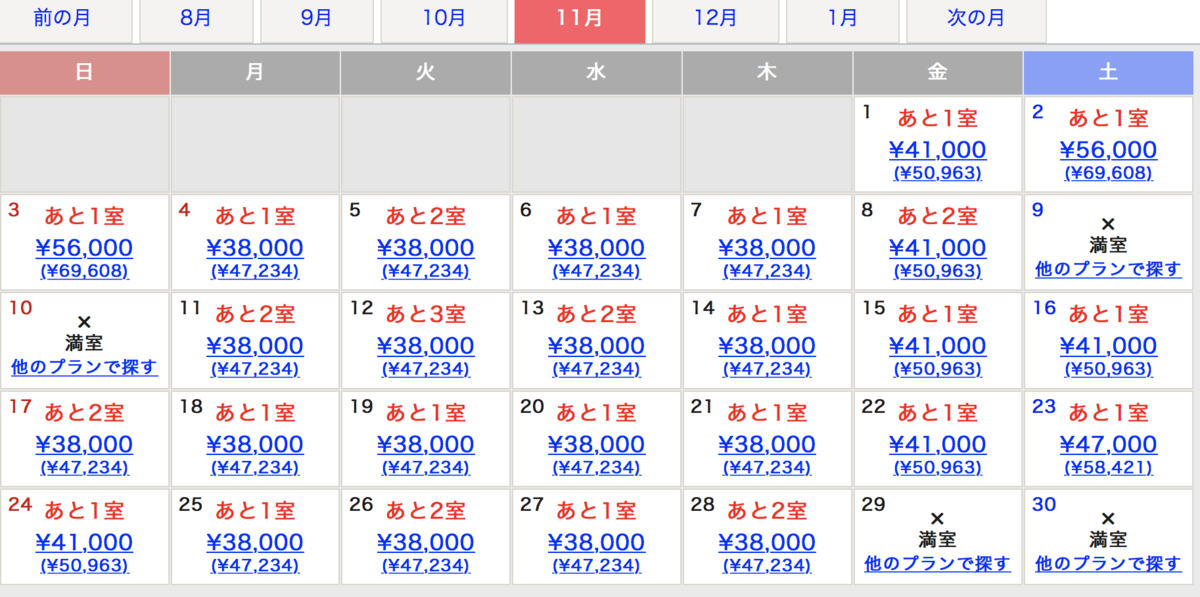Switch to the 12月 month tab

pyautogui.click(x=715, y=18)
